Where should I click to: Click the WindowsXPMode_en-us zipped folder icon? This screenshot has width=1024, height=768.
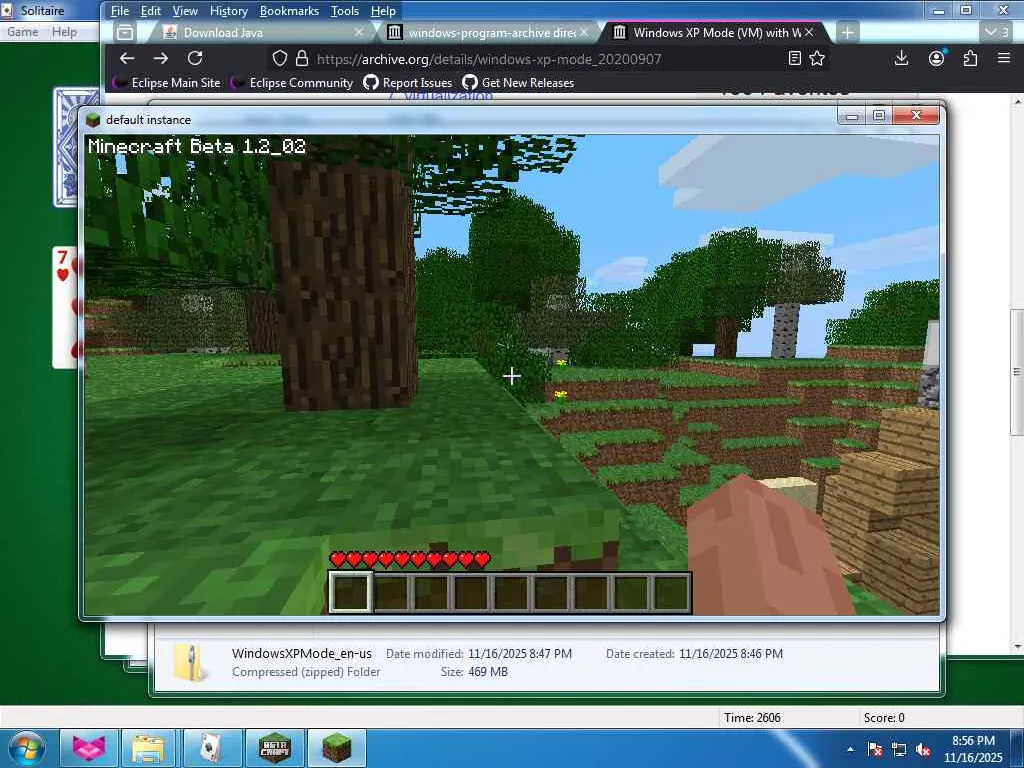point(189,663)
